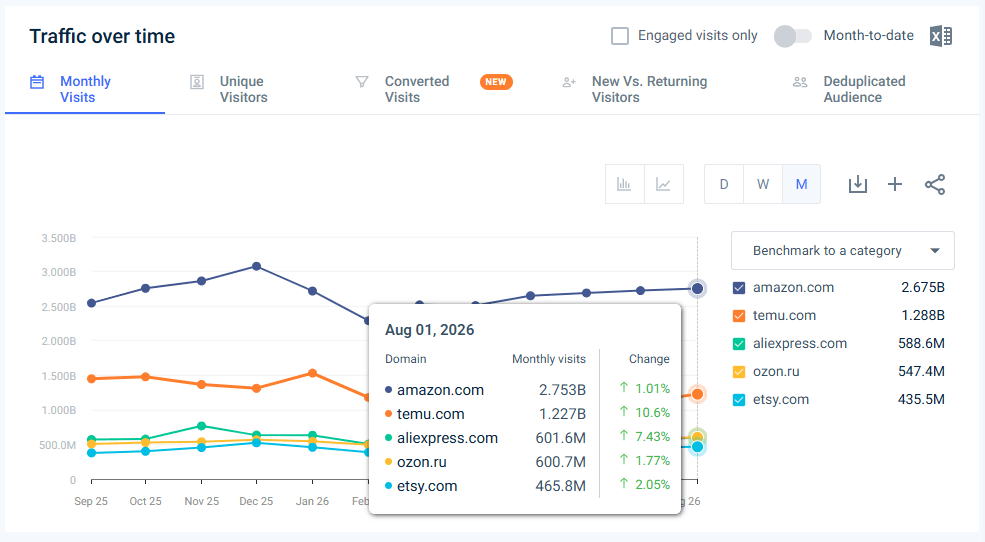Click amazon.com Aug 26 highlighted data point
This screenshot has width=985, height=542.
697,288
